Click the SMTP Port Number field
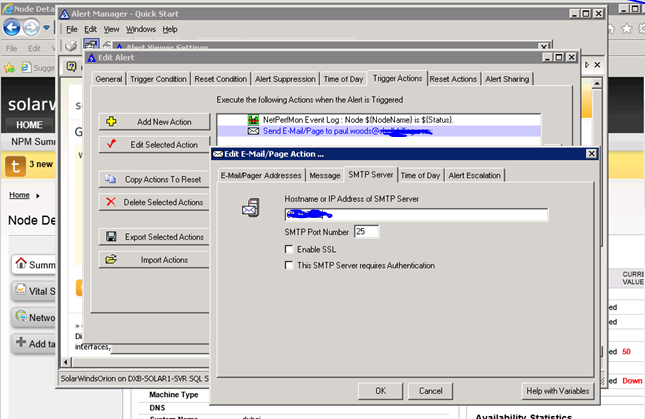Image resolution: width=645 pixels, height=419 pixels. [366, 231]
